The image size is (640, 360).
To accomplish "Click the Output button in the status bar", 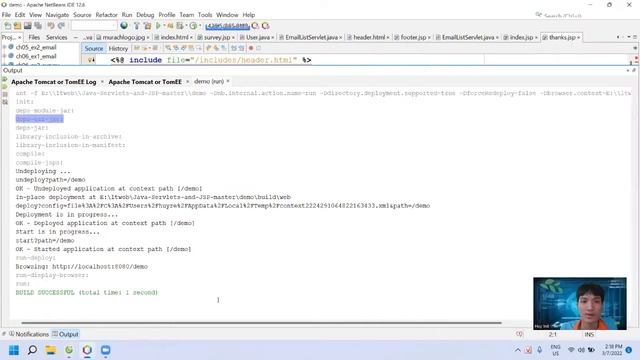I will coord(65,334).
